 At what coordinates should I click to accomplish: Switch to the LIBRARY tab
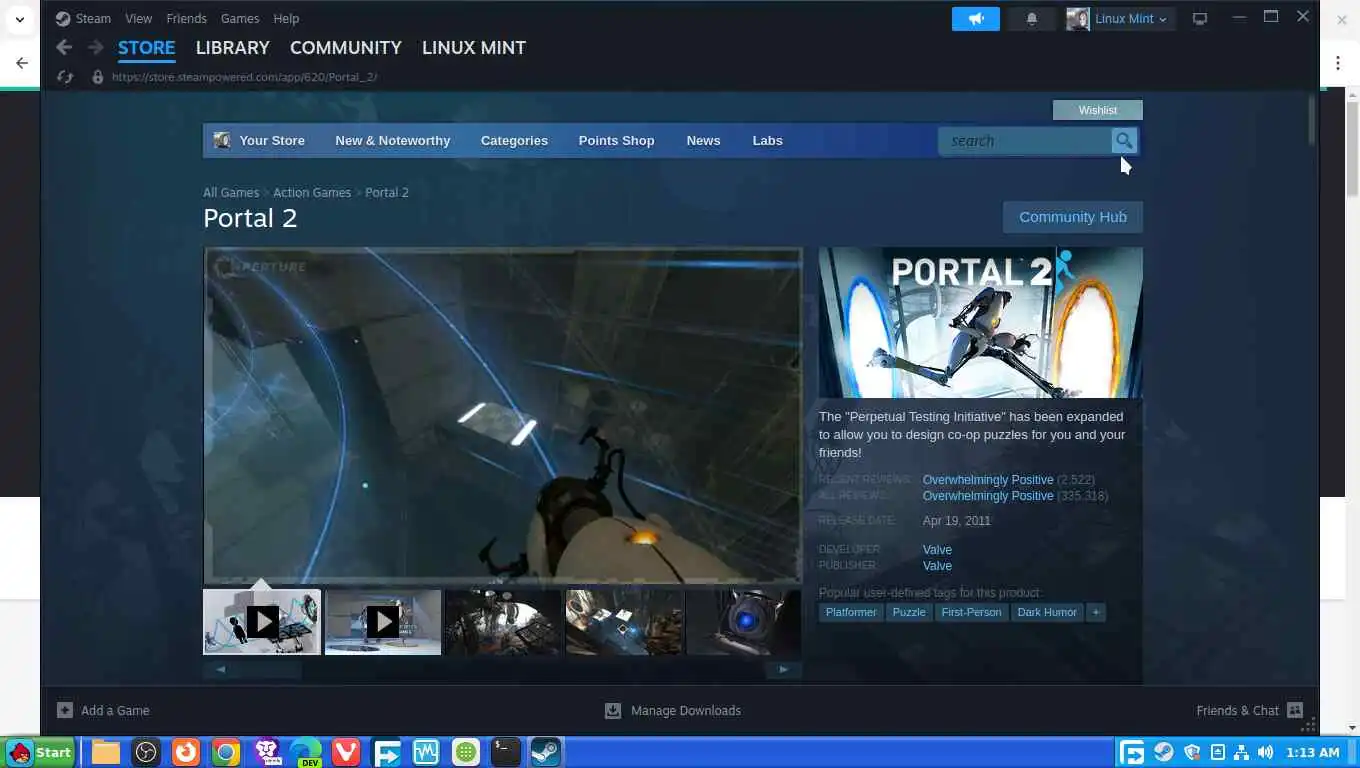[232, 47]
